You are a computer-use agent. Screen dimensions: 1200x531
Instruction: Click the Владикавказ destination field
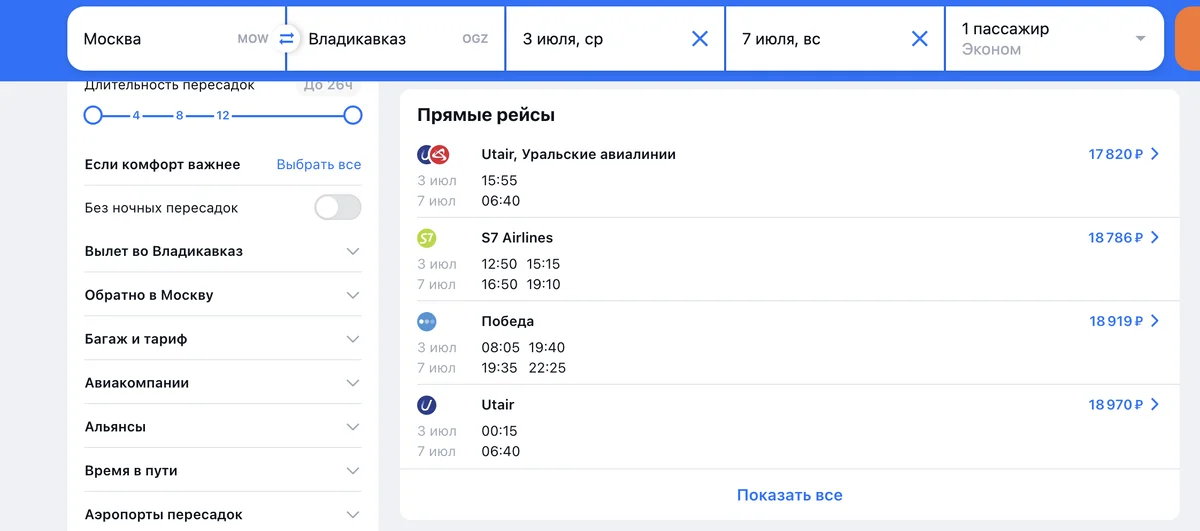click(397, 39)
